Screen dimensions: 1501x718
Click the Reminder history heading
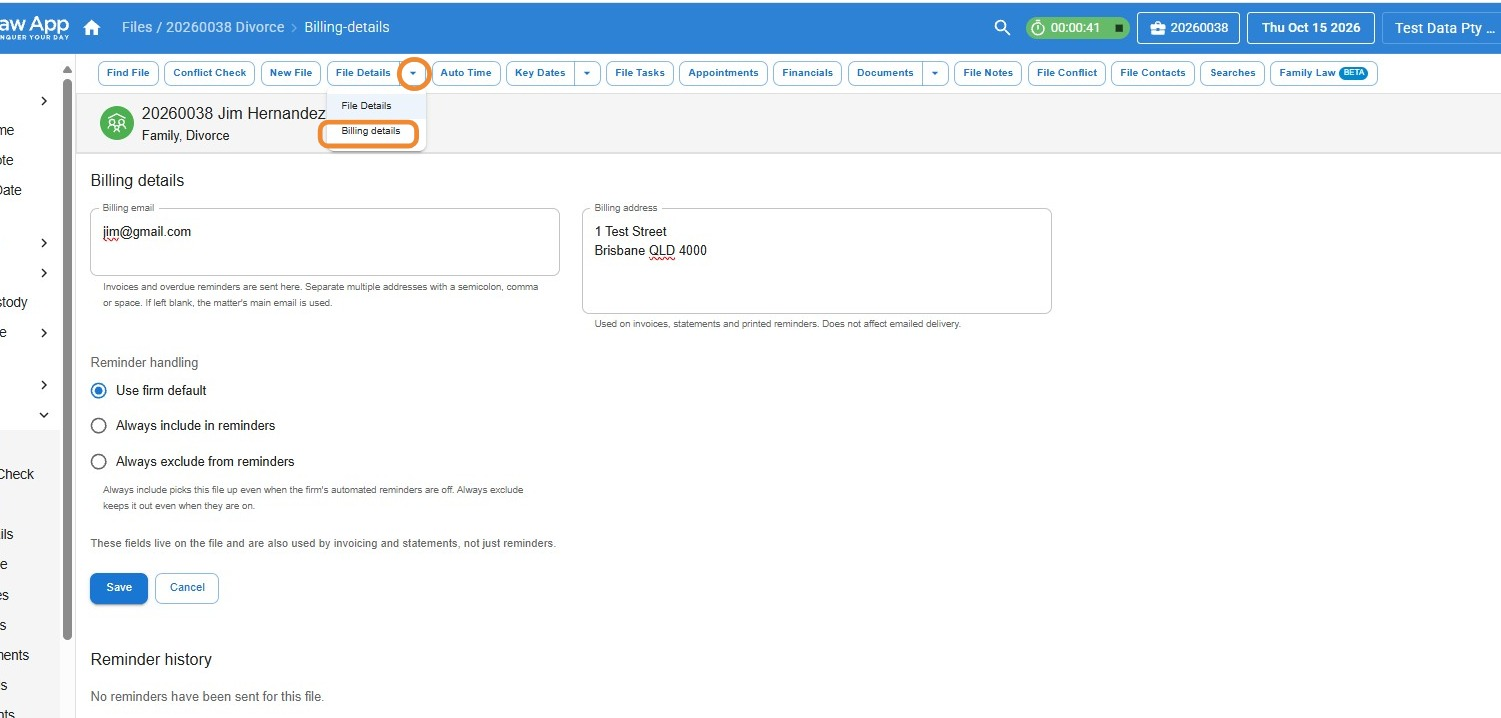click(151, 660)
